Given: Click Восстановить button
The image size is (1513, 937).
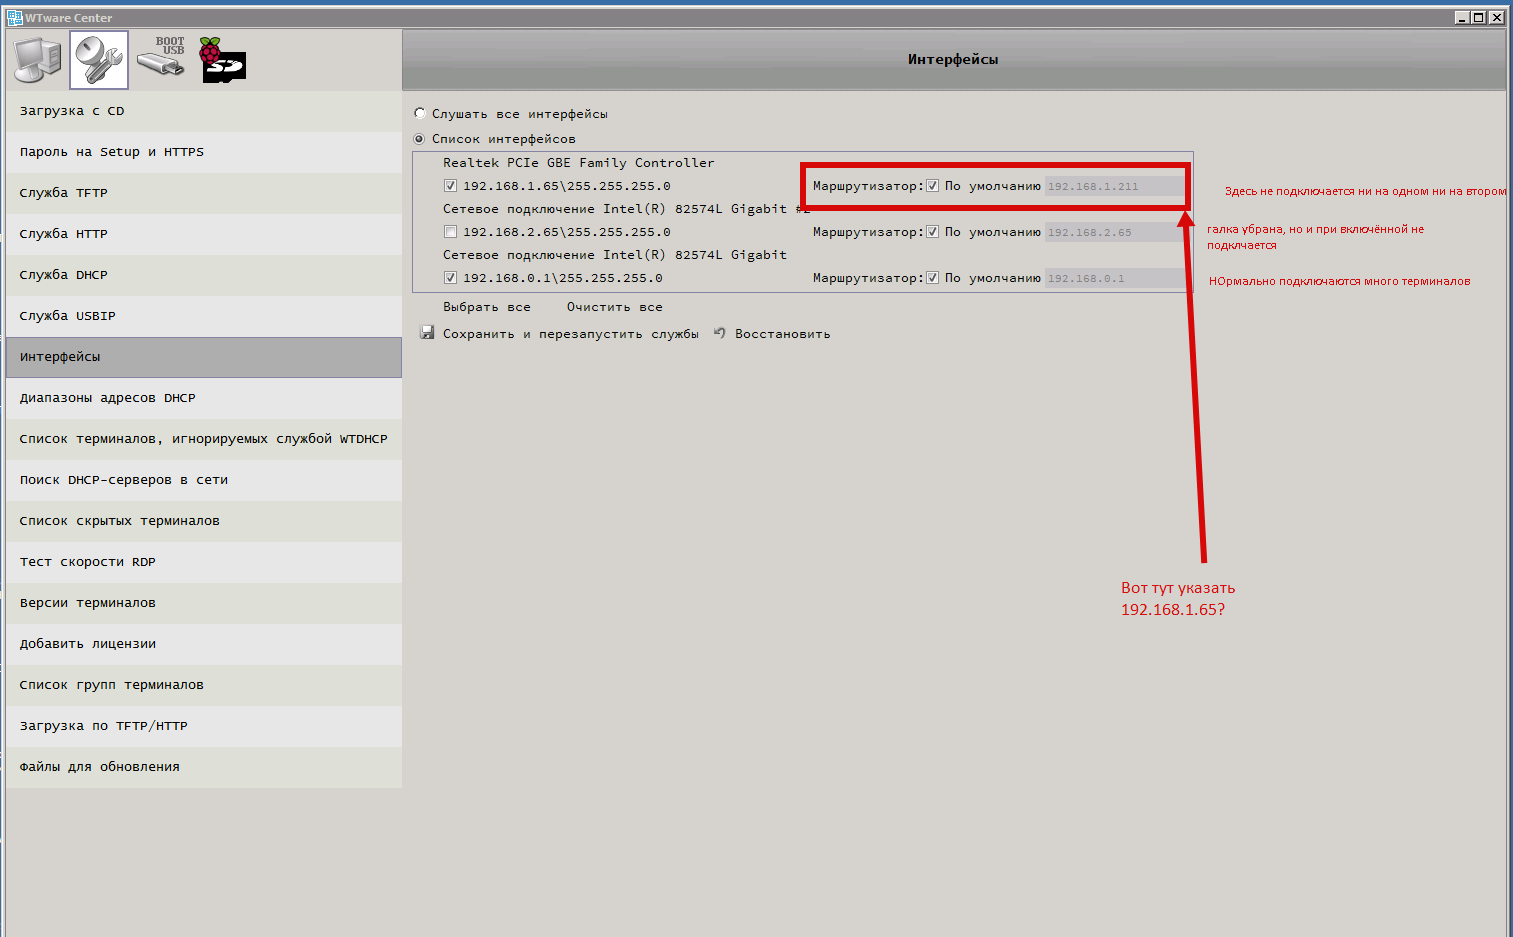Looking at the screenshot, I should coord(782,334).
